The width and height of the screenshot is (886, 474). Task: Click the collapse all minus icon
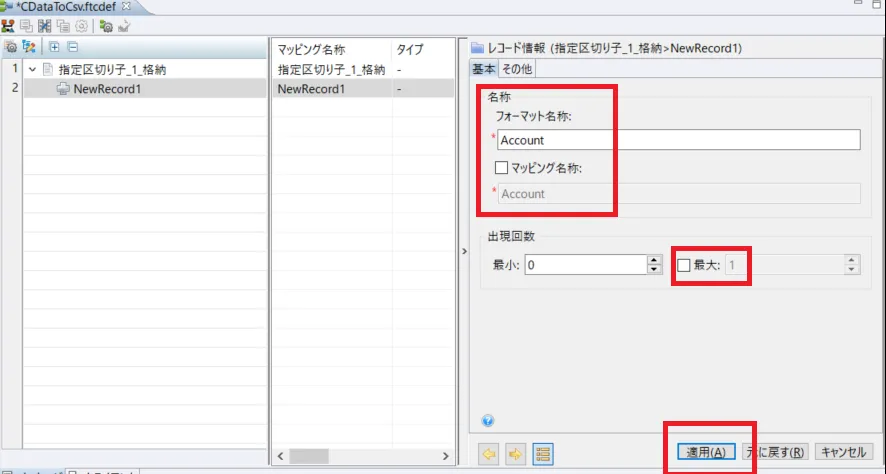72,47
